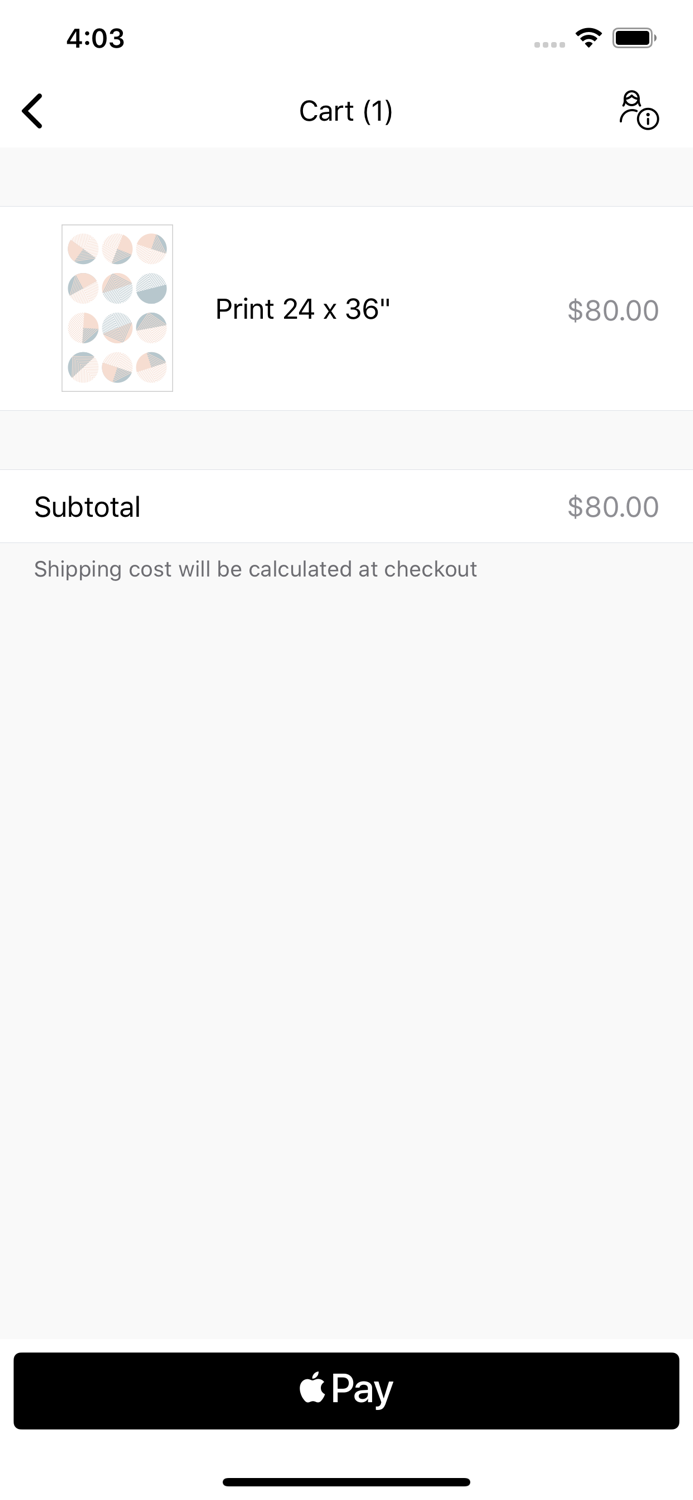Tap the Subtotal $80.00 amount
The width and height of the screenshot is (693, 1500).
(613, 507)
